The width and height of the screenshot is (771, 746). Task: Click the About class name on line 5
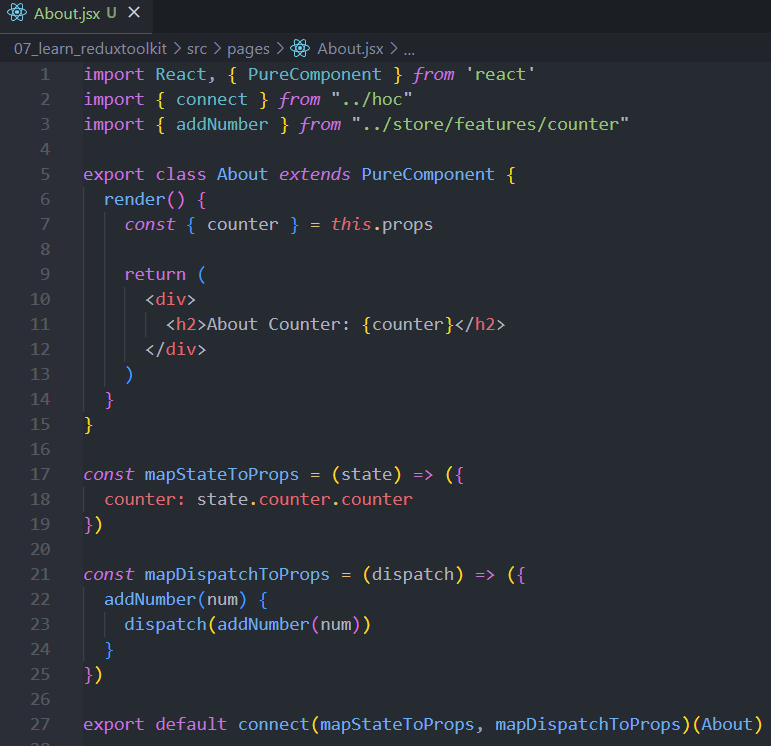pyautogui.click(x=242, y=174)
